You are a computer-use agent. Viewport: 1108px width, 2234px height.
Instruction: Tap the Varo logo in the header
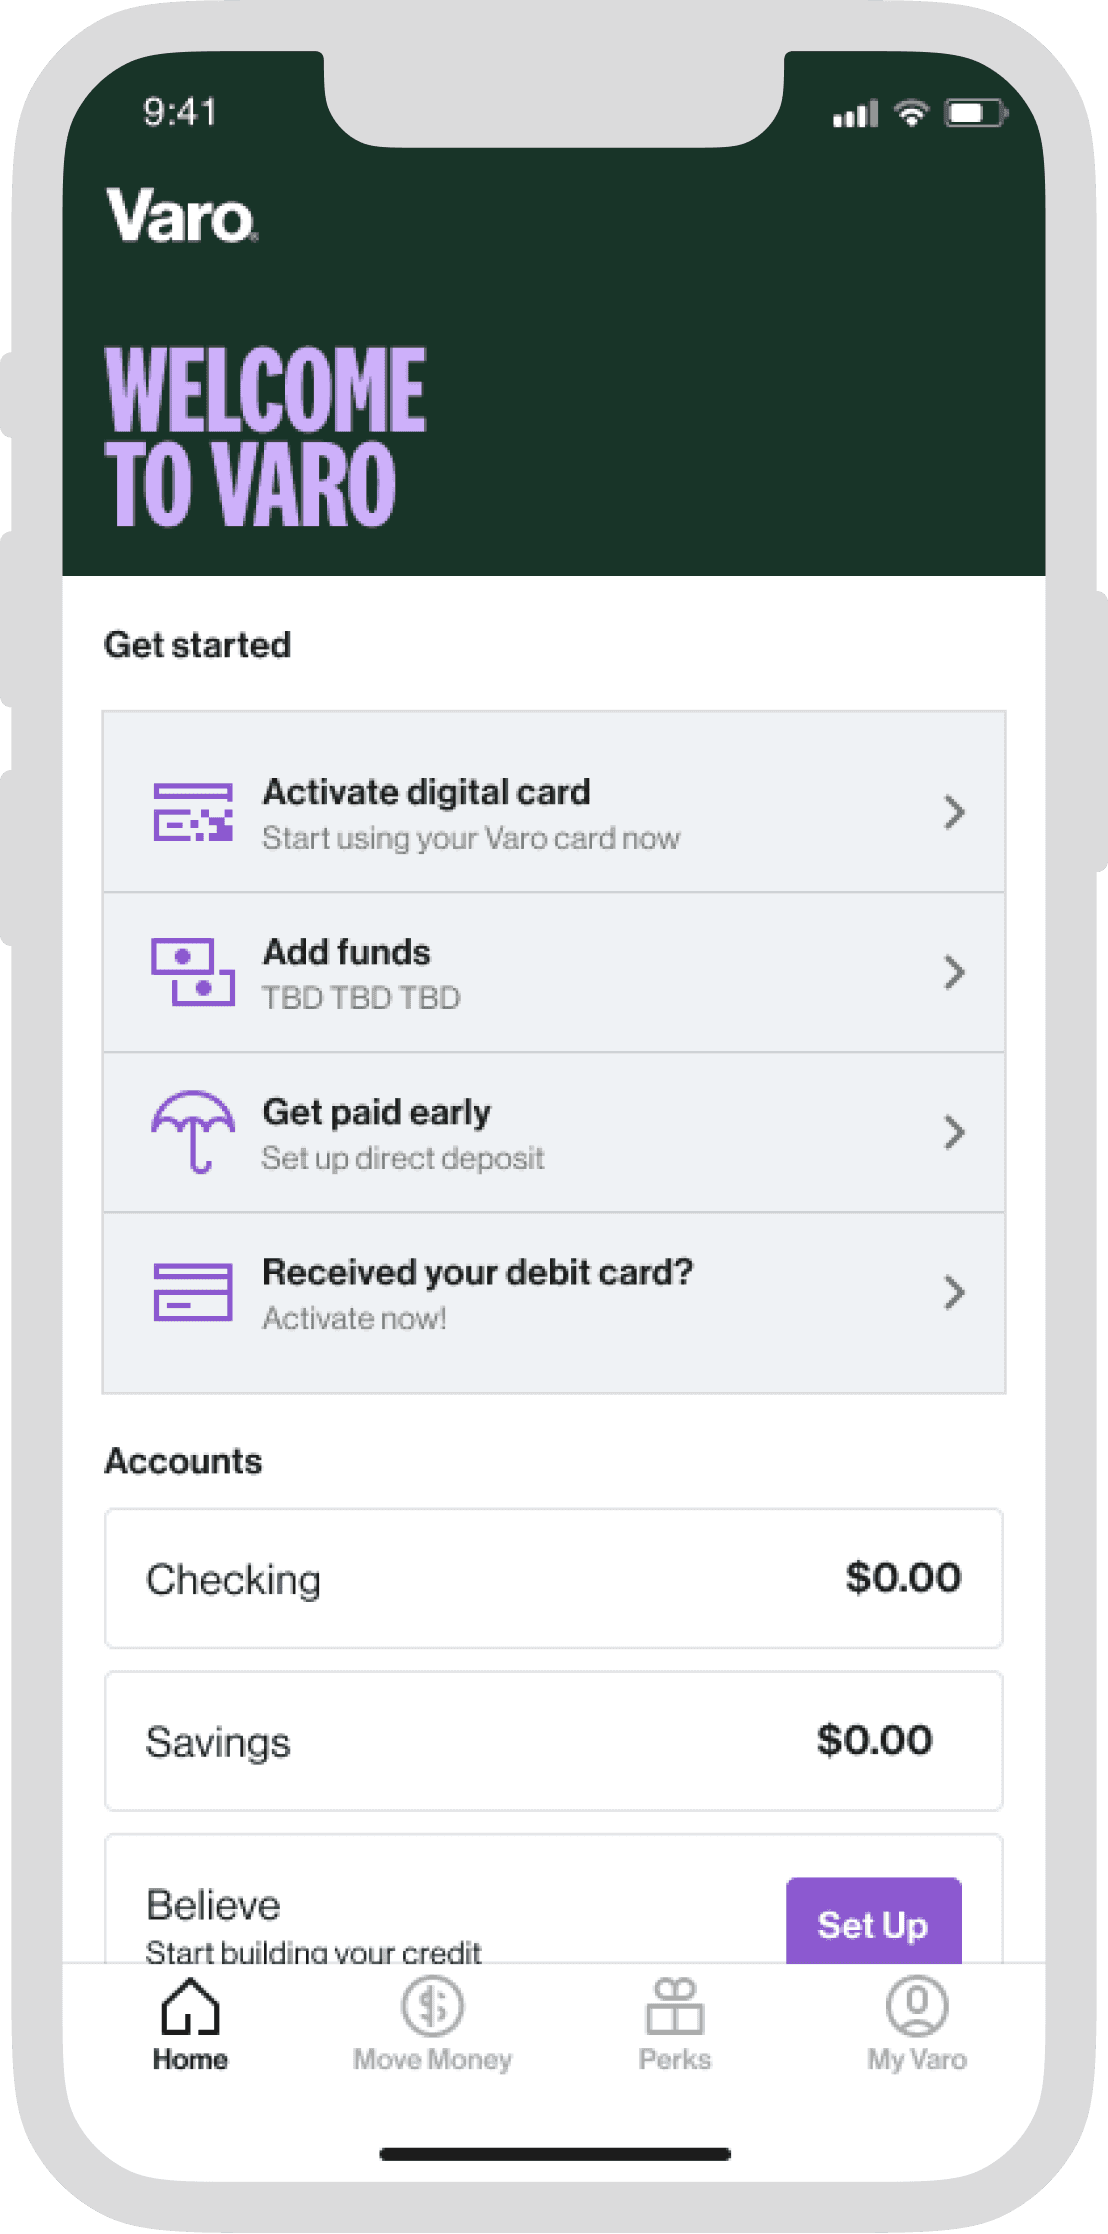182,216
